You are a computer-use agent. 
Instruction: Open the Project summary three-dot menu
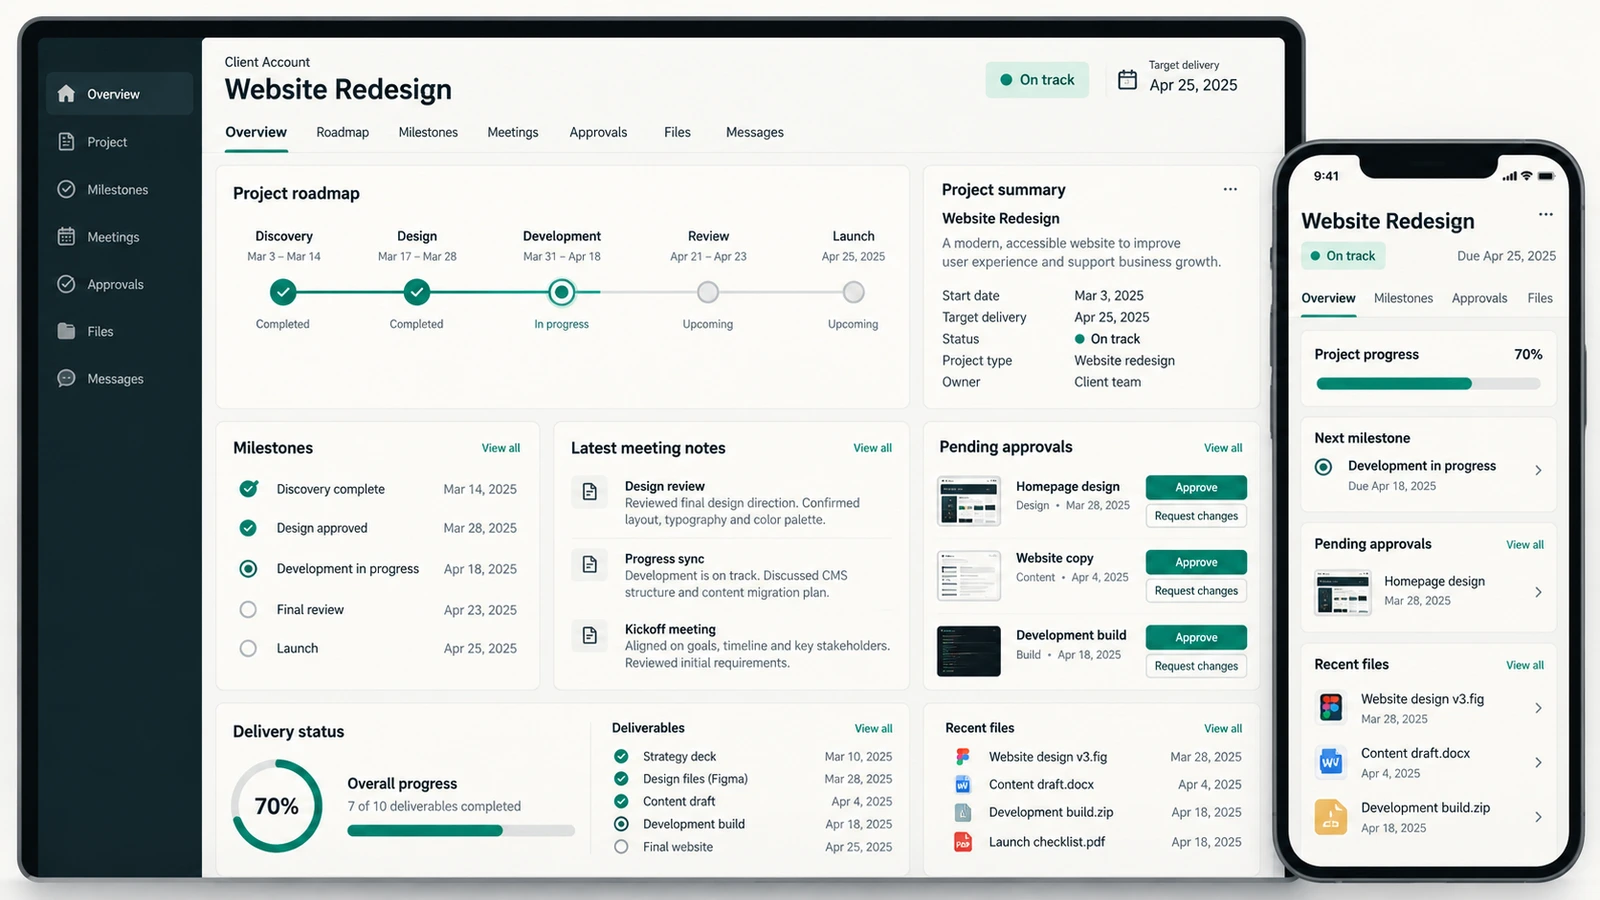1230,189
